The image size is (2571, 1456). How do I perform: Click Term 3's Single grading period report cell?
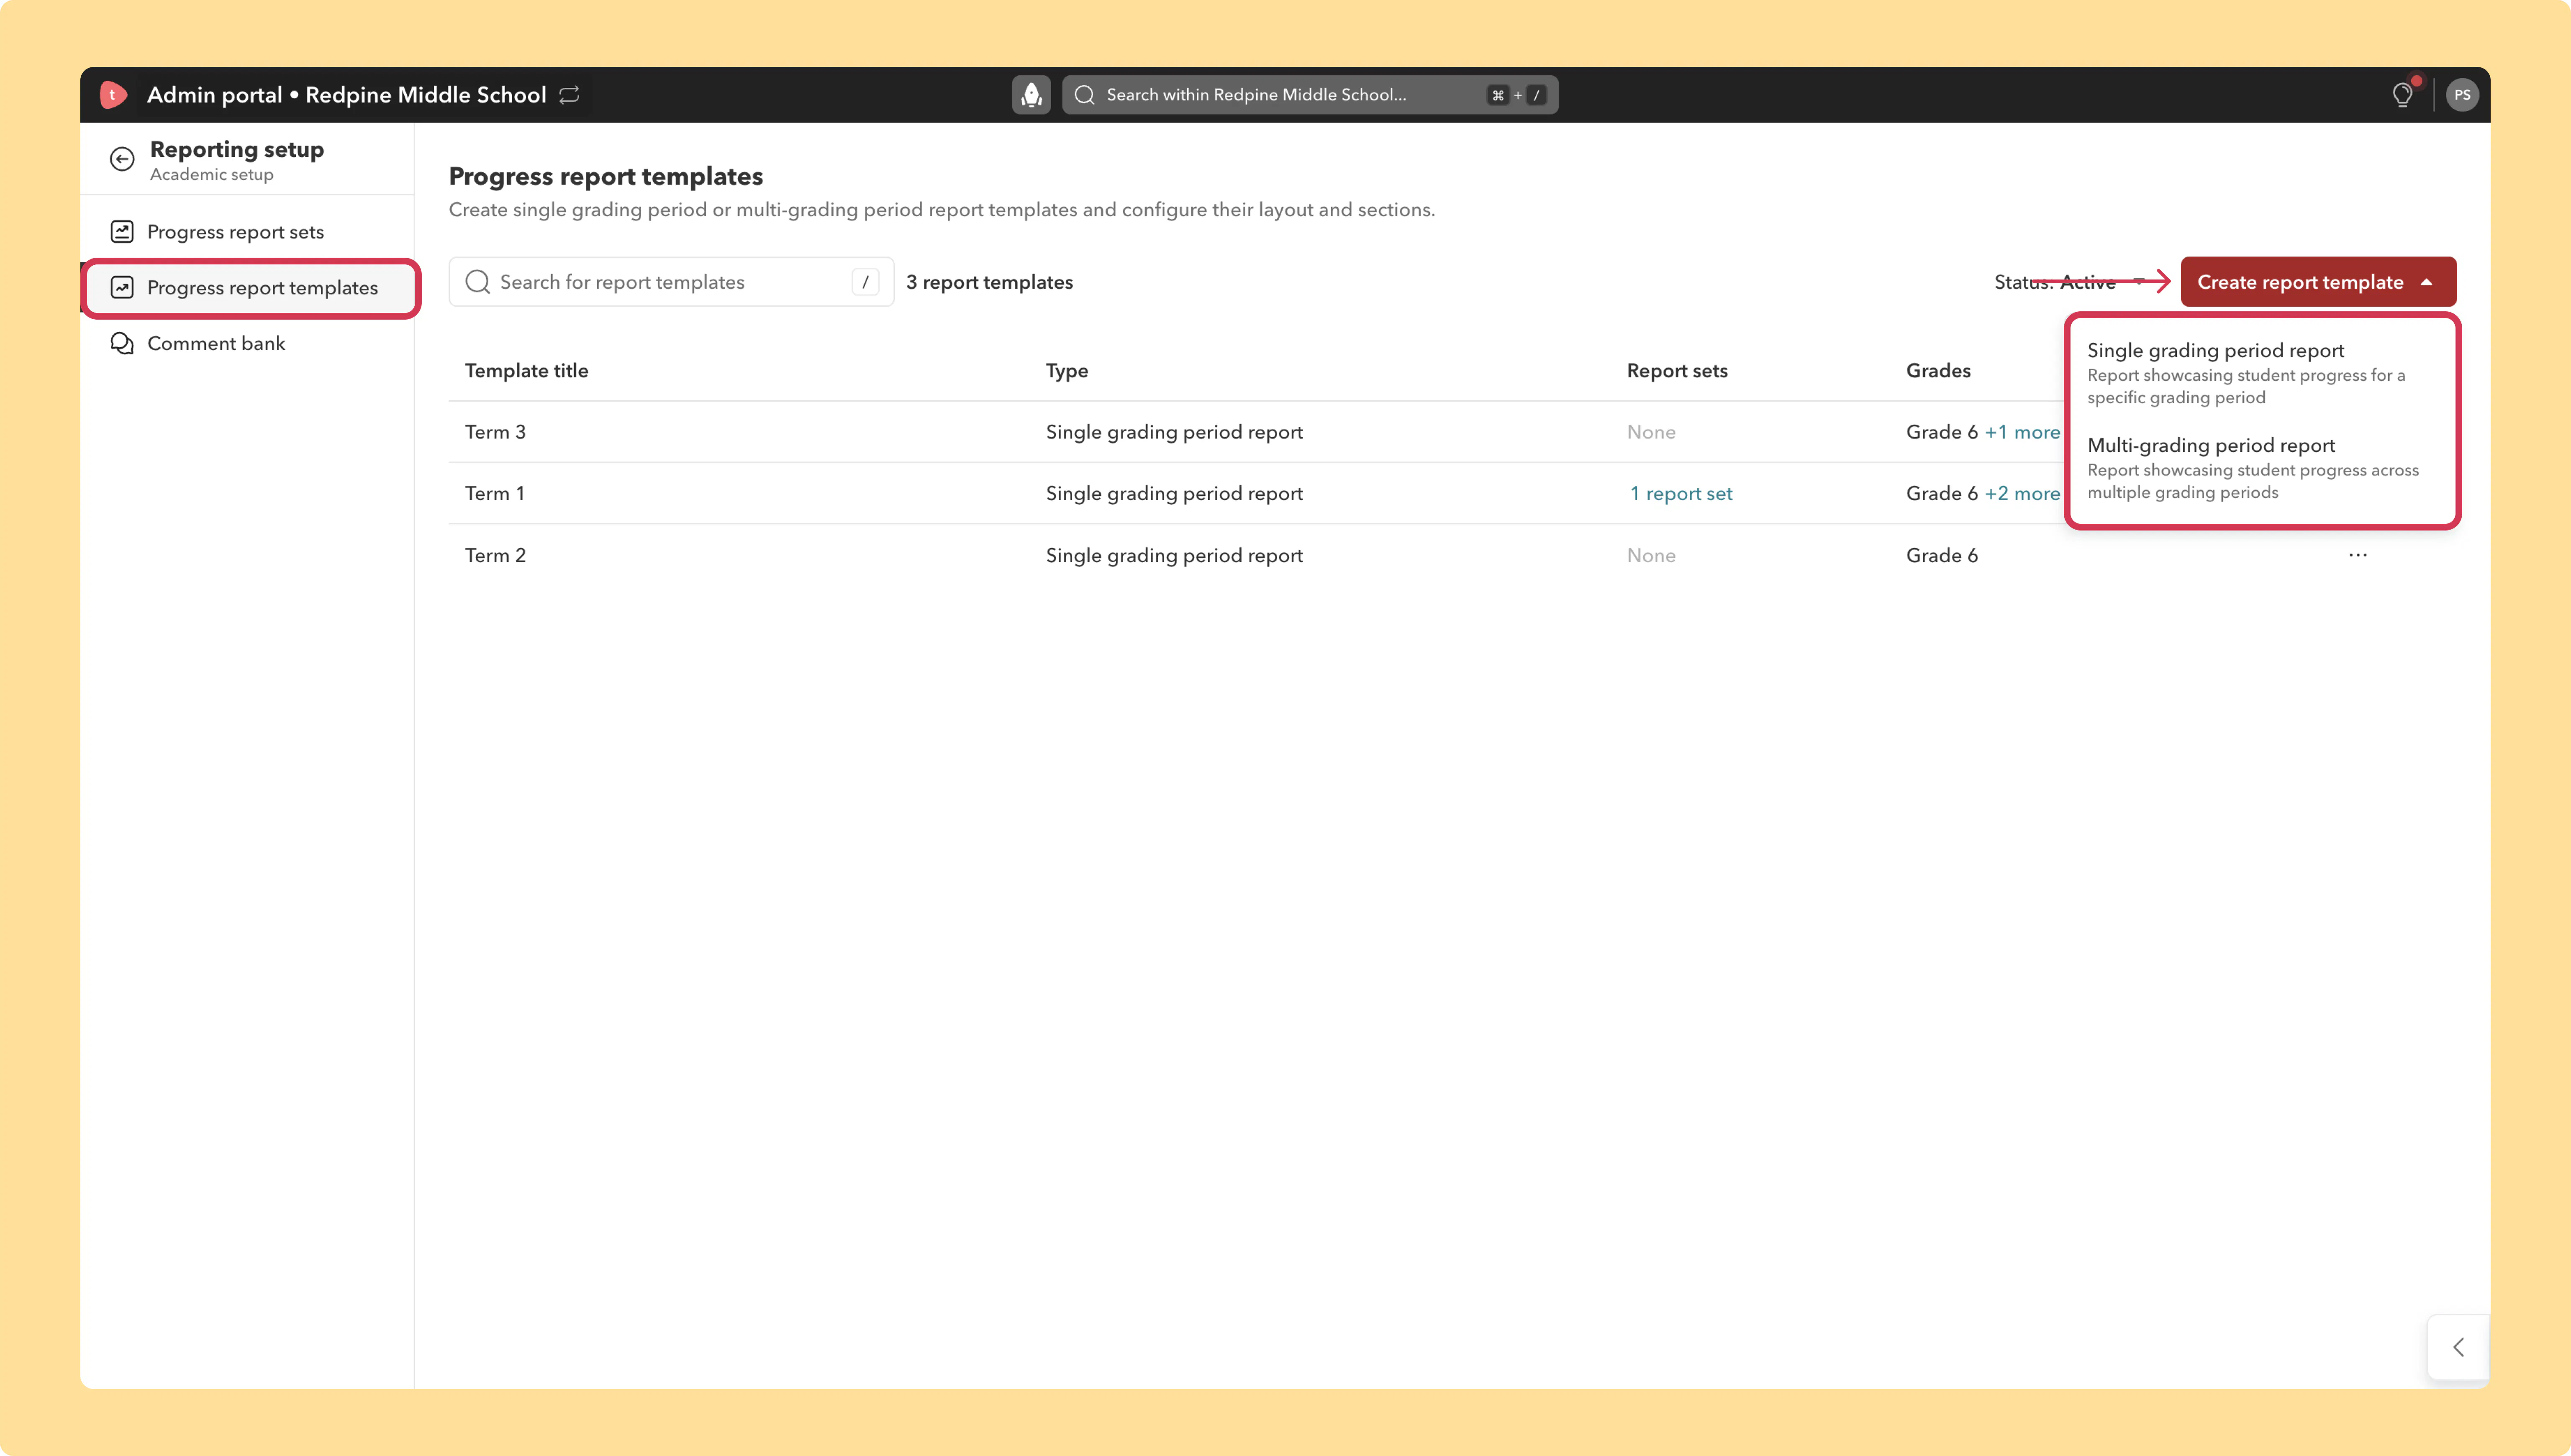click(x=1174, y=432)
